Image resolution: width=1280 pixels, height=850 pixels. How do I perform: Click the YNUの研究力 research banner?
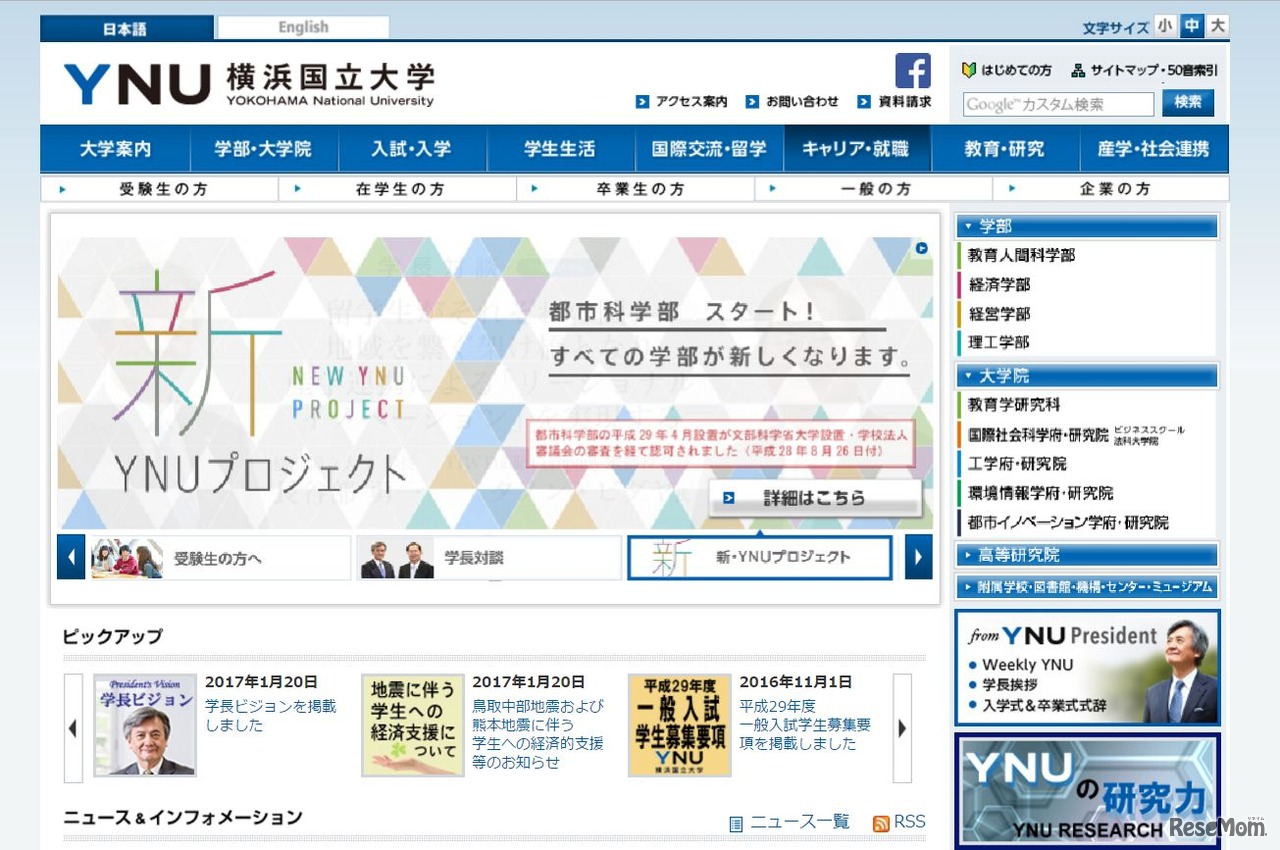click(1087, 790)
